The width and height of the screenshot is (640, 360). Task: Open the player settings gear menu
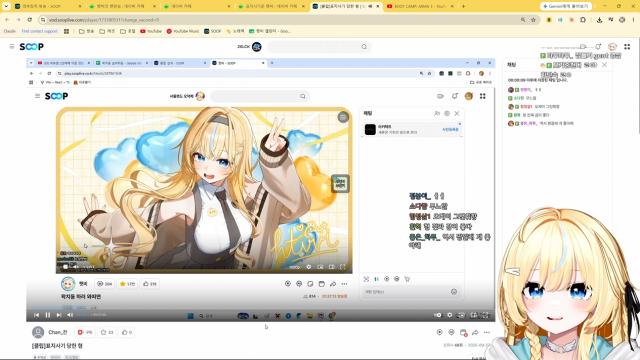pos(450,315)
